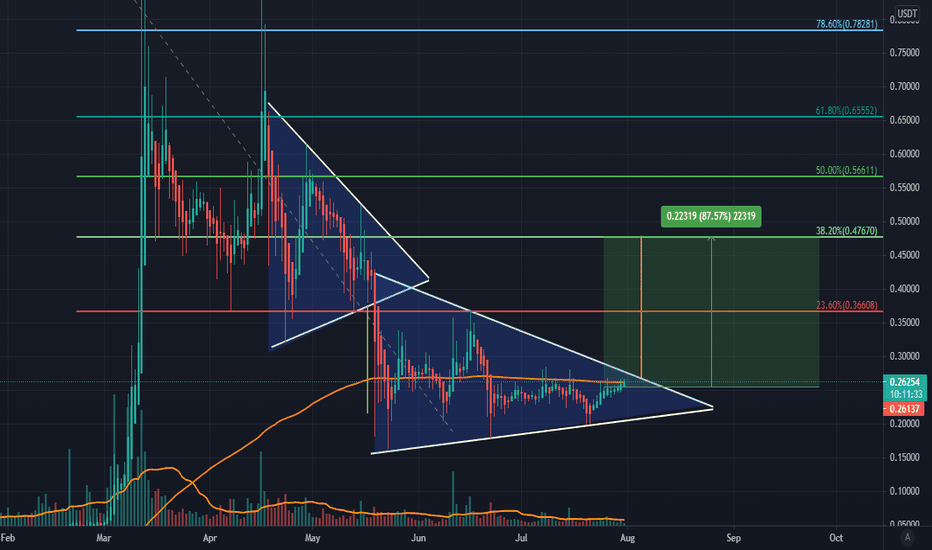Select the 50.00%(0.56611) Fibonacci level label
The image size is (932, 550).
coord(846,170)
